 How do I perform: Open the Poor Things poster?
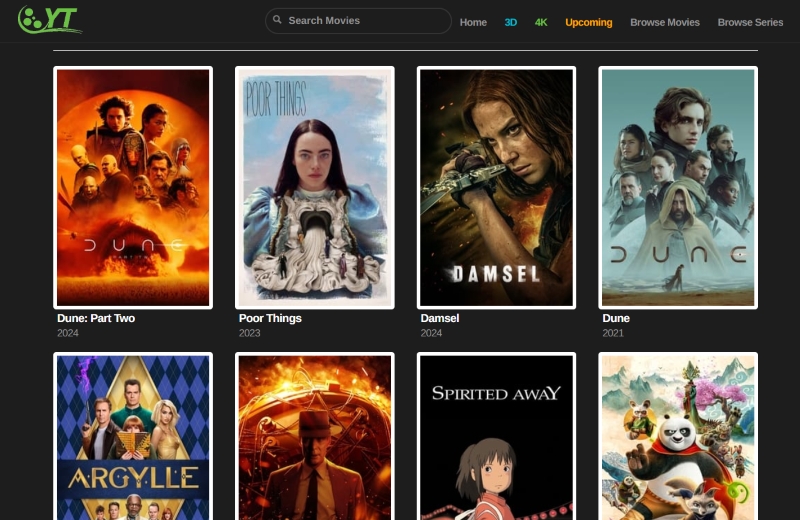pyautogui.click(x=315, y=188)
